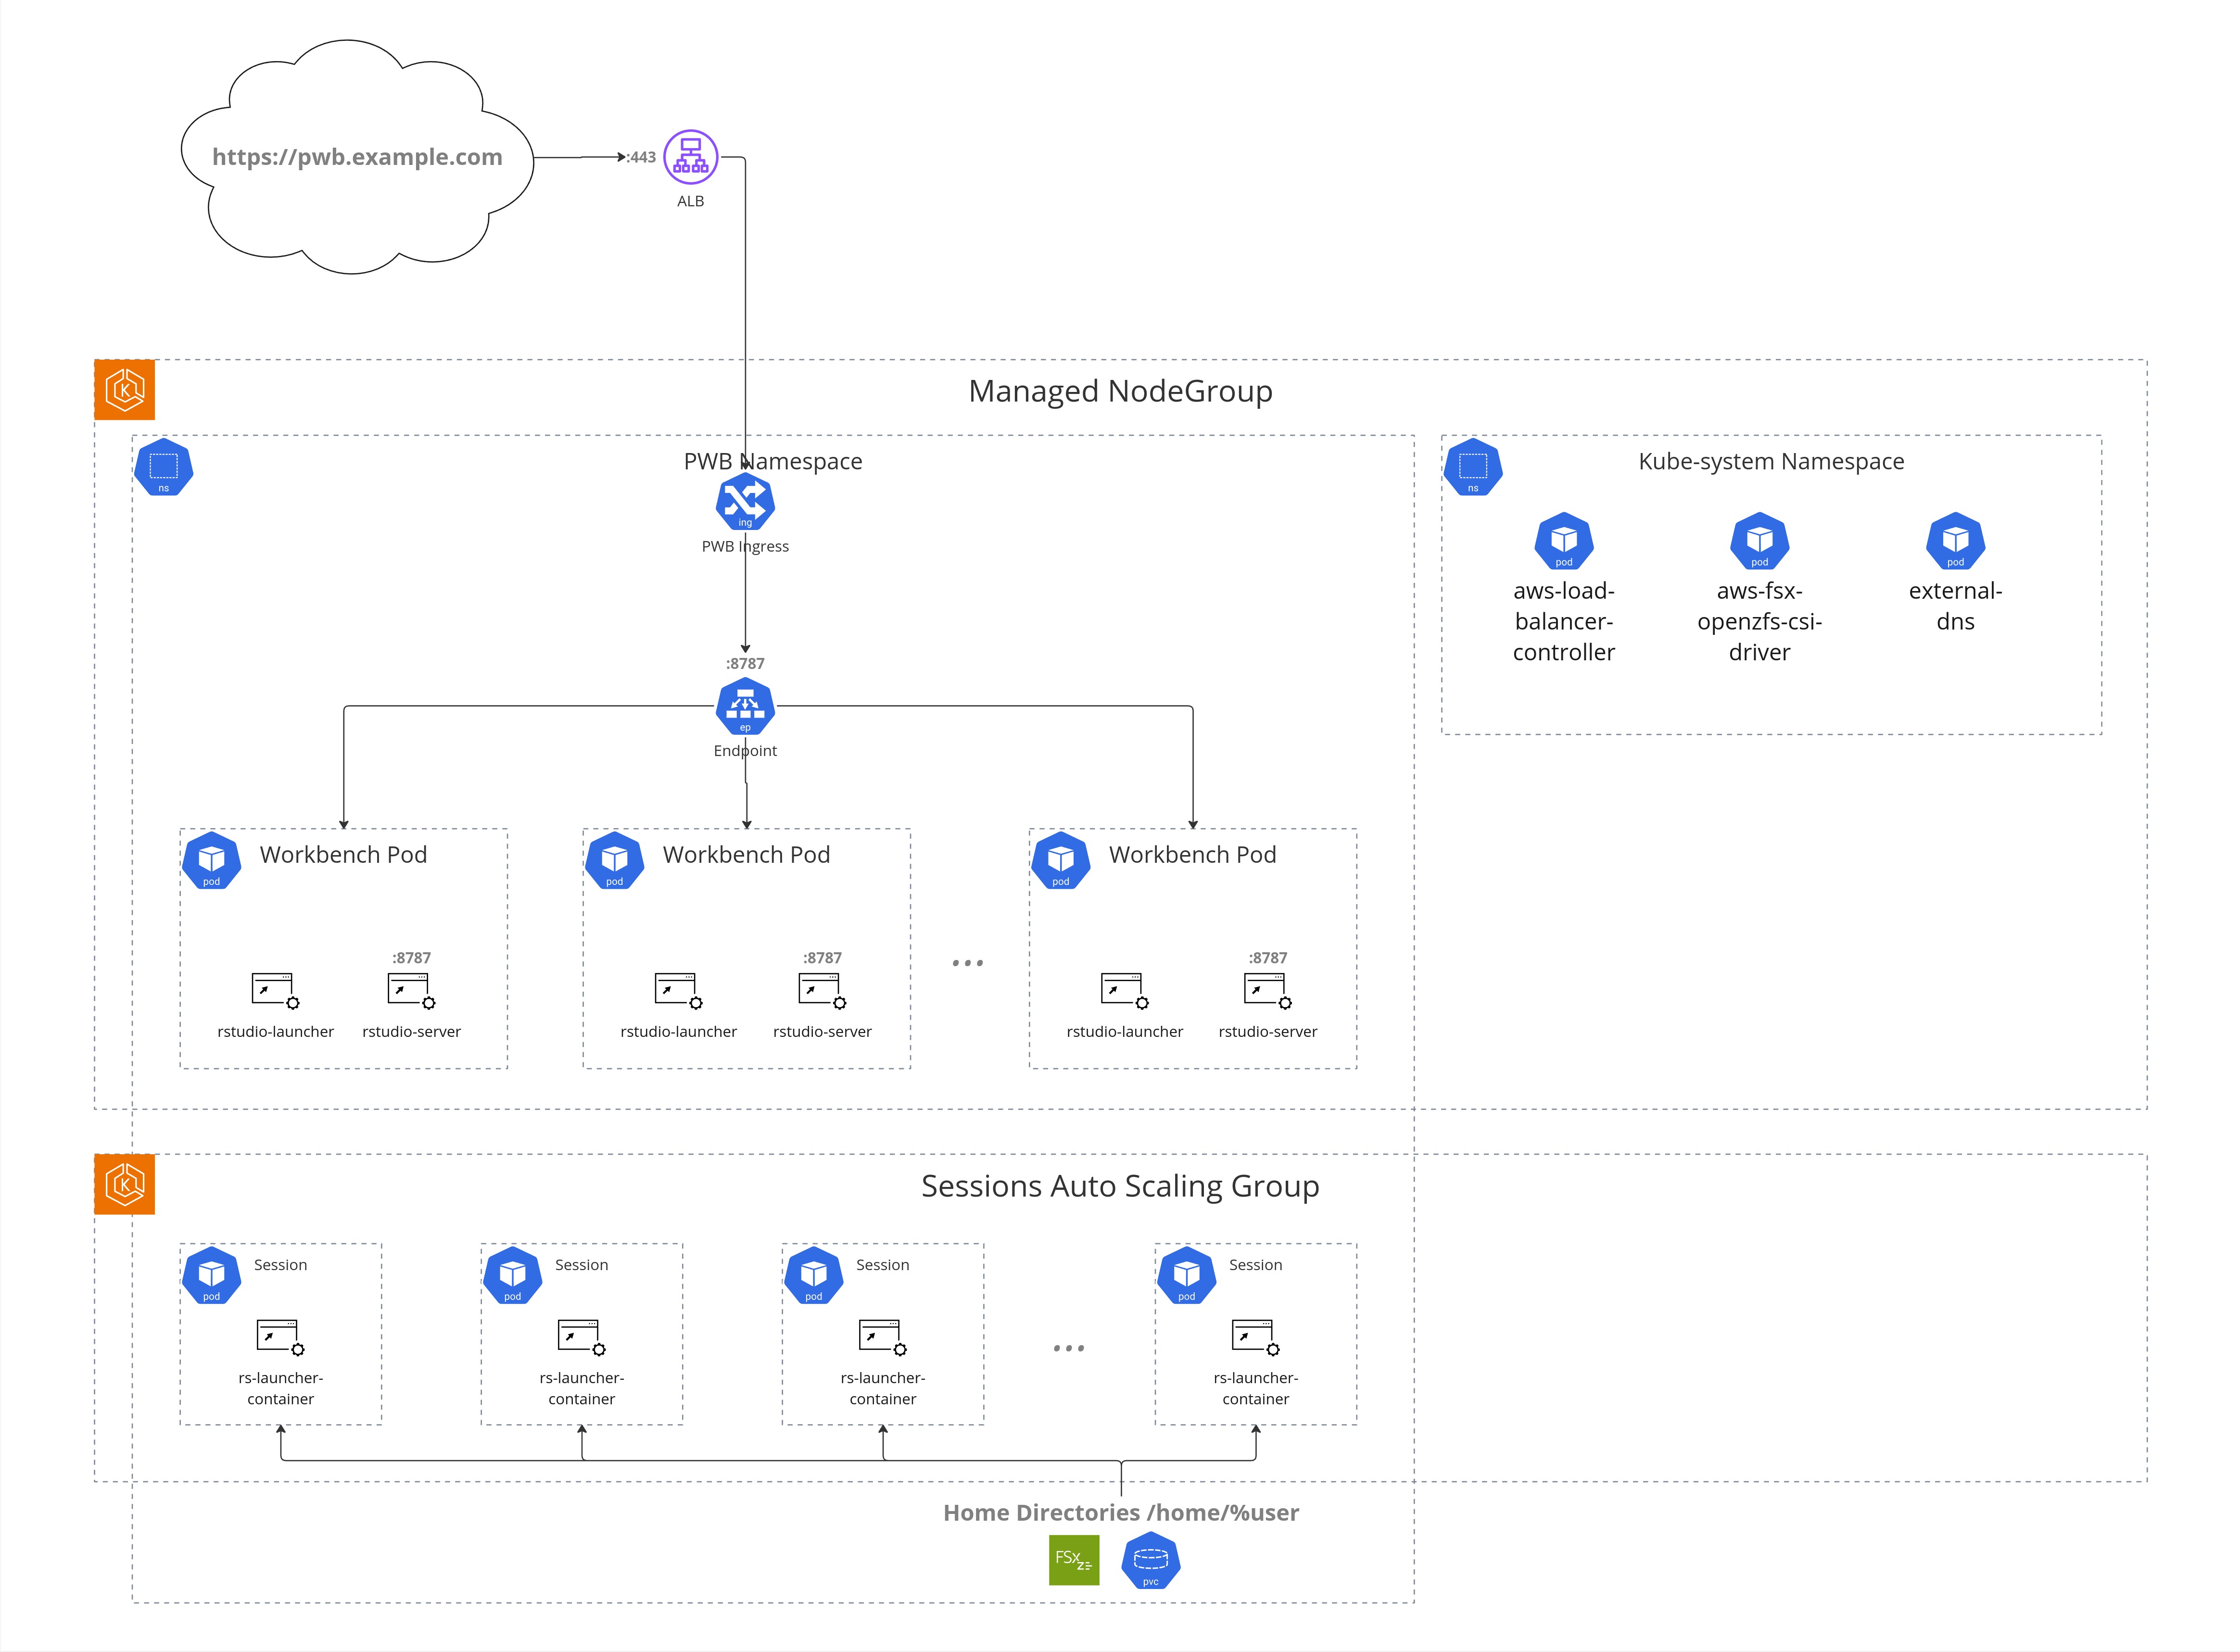Click the aws-fsx-openzfs-csi-driver pod icon
Viewport: 2240px width, 1652px height.
pos(1759,541)
